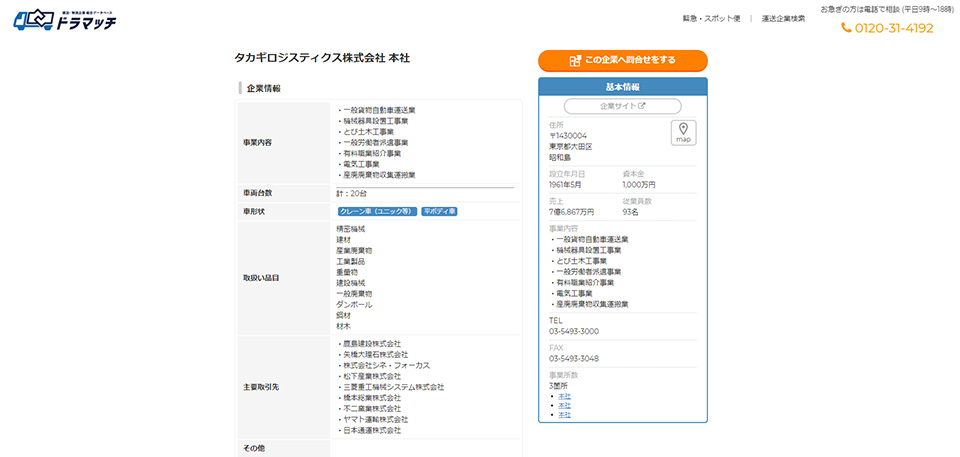This screenshot has height=457, width=960.
Task: Click client ヤマト運輸株式会社
Action: point(375,420)
